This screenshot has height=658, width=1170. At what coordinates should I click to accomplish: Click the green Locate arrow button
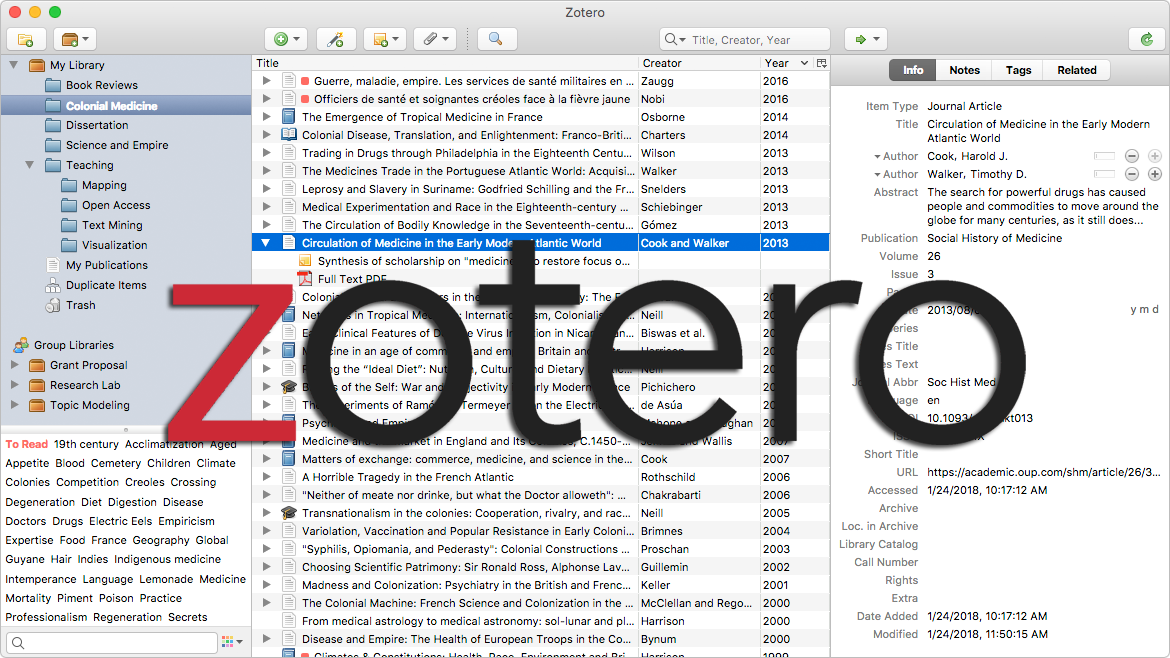pyautogui.click(x=866, y=40)
